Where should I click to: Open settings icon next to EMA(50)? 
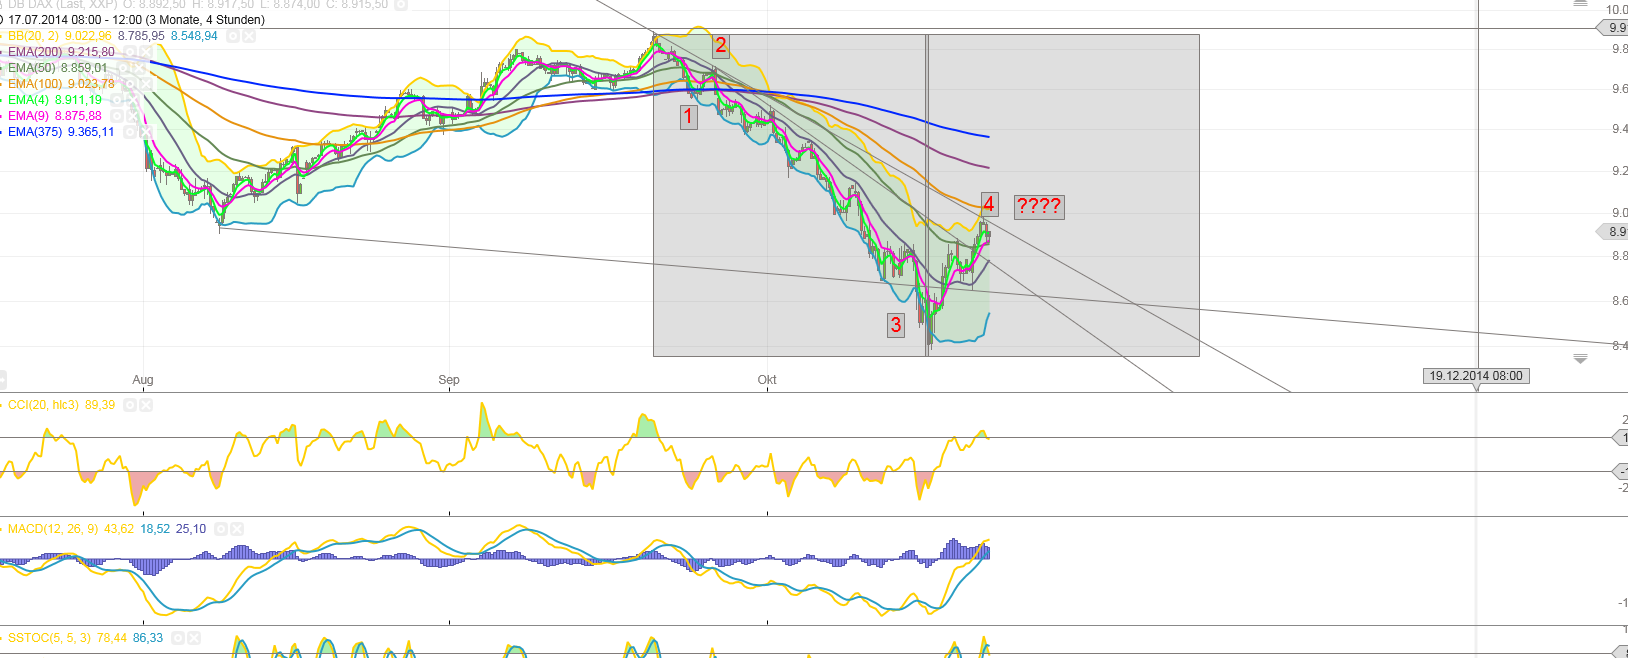(x=123, y=68)
